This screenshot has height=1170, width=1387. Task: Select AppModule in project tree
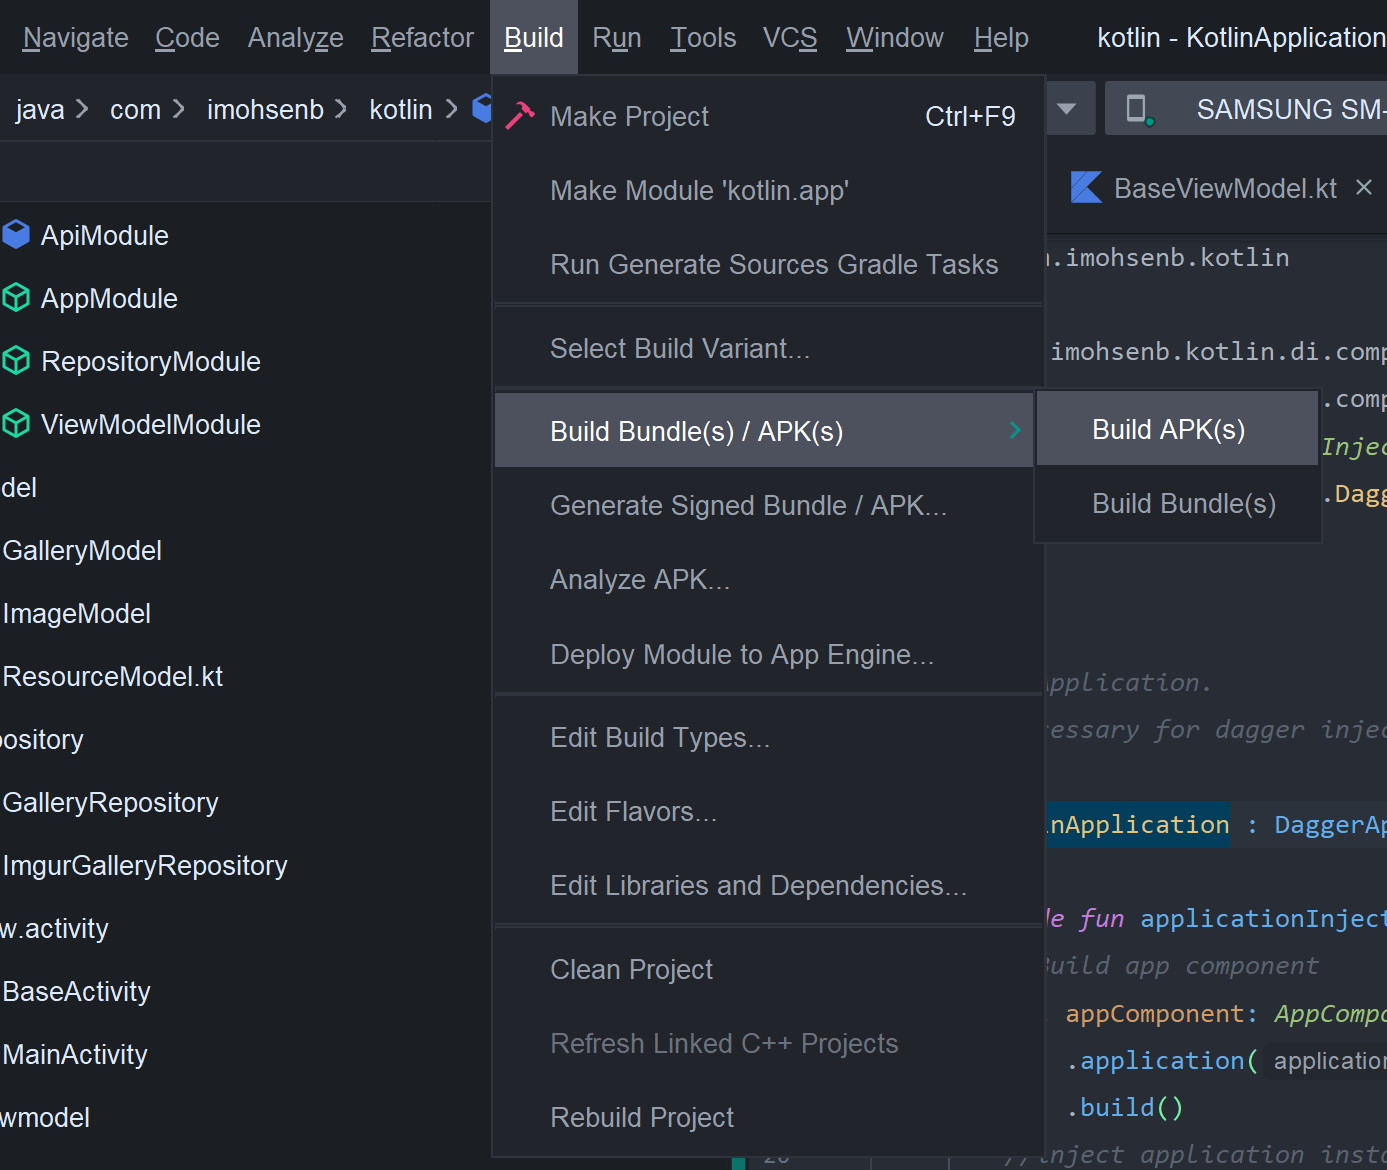click(x=109, y=298)
